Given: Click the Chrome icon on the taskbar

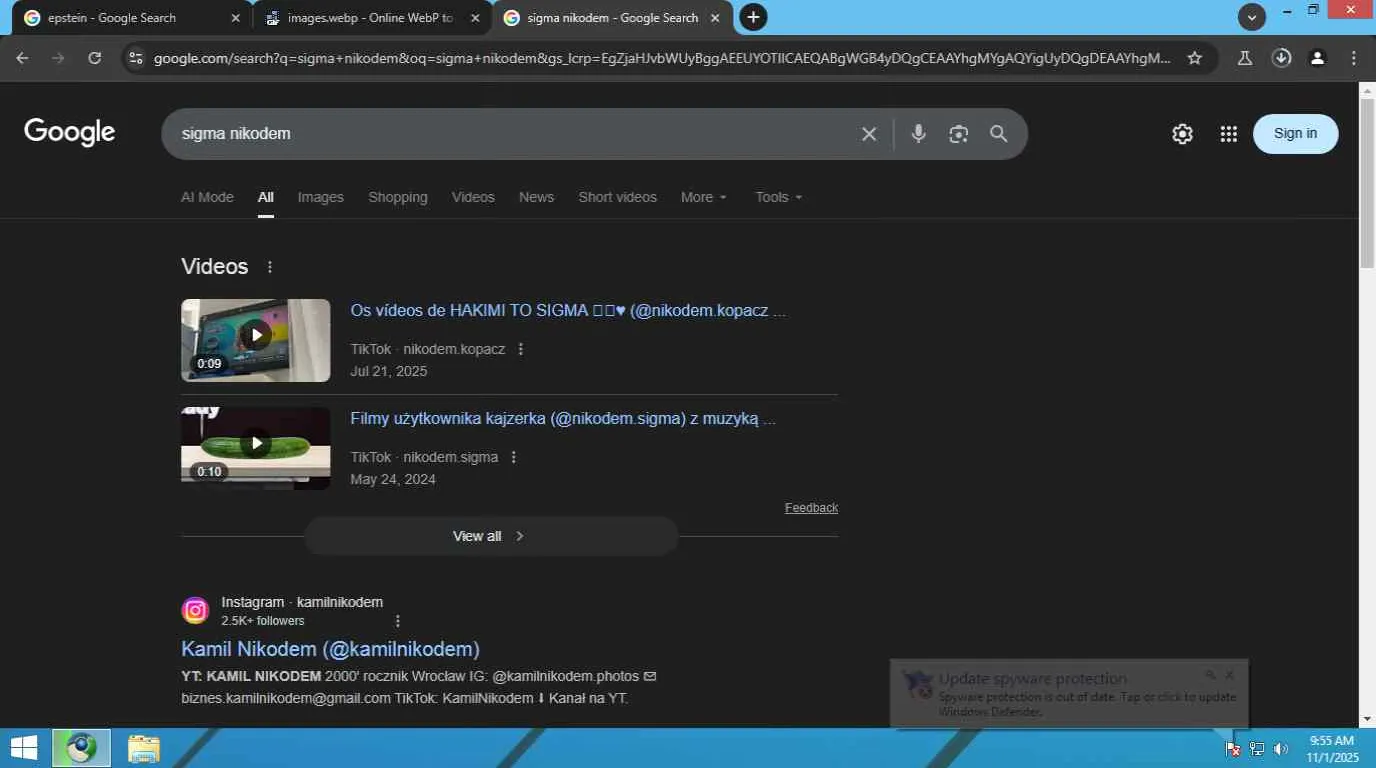Looking at the screenshot, I should (81, 747).
